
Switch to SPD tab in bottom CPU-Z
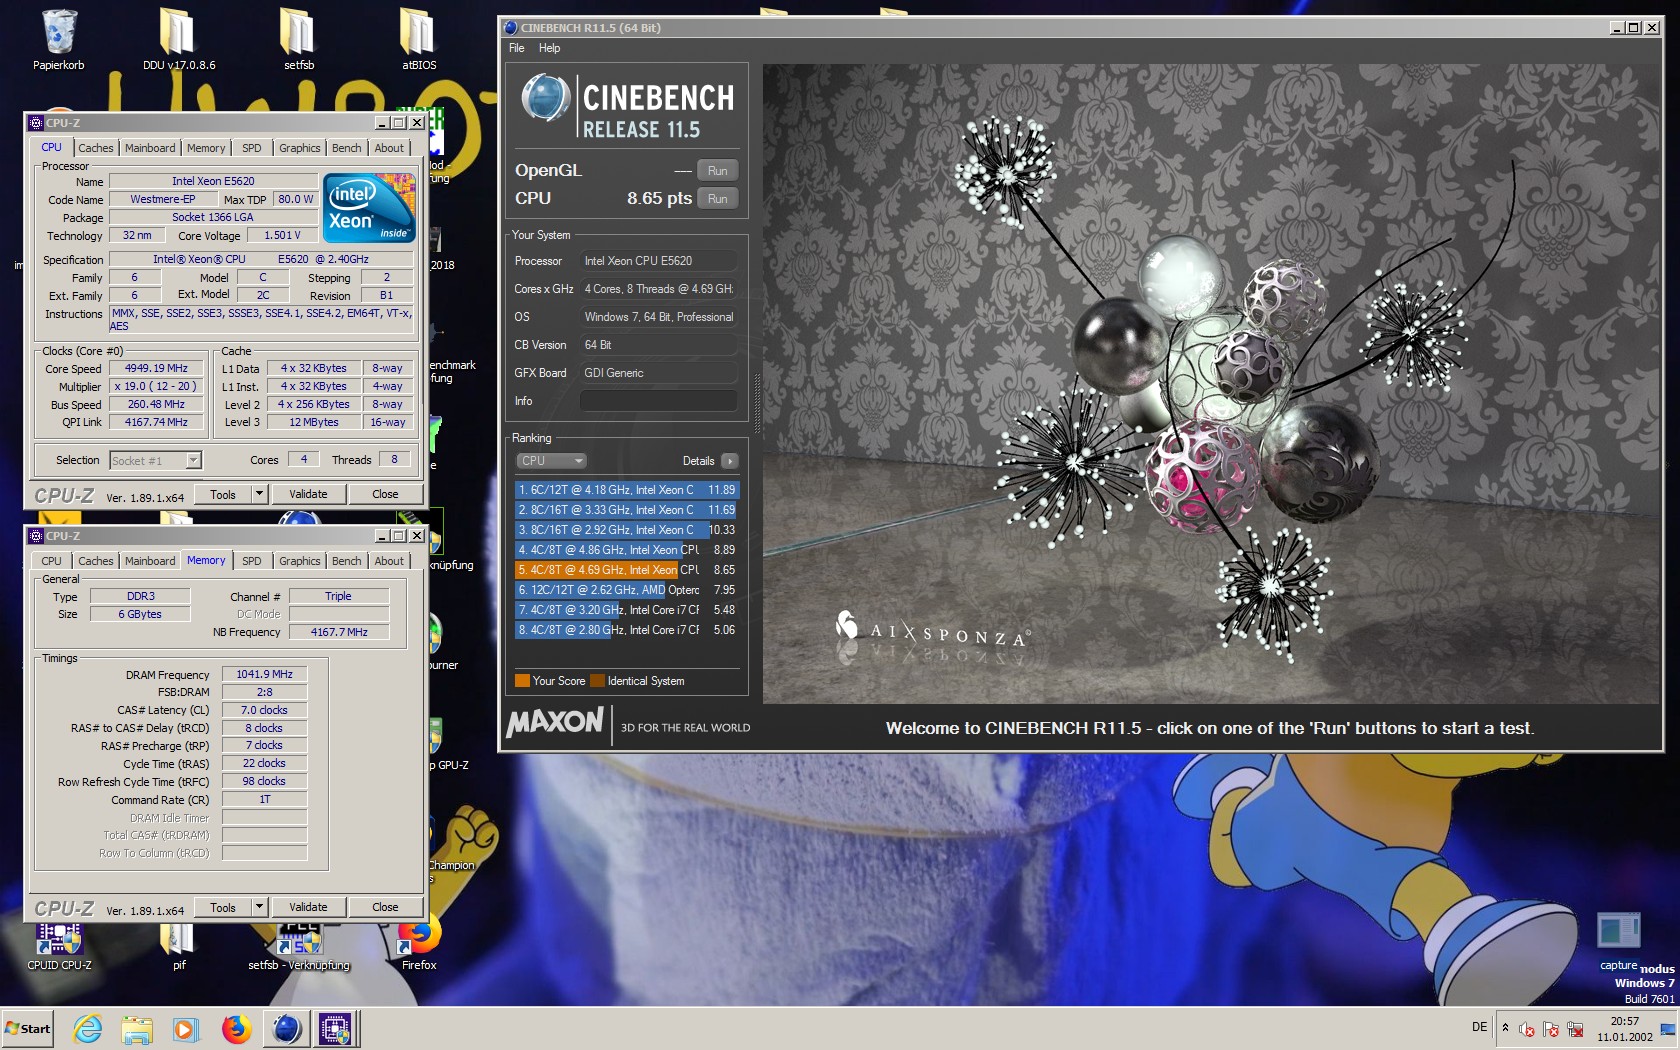[x=252, y=561]
